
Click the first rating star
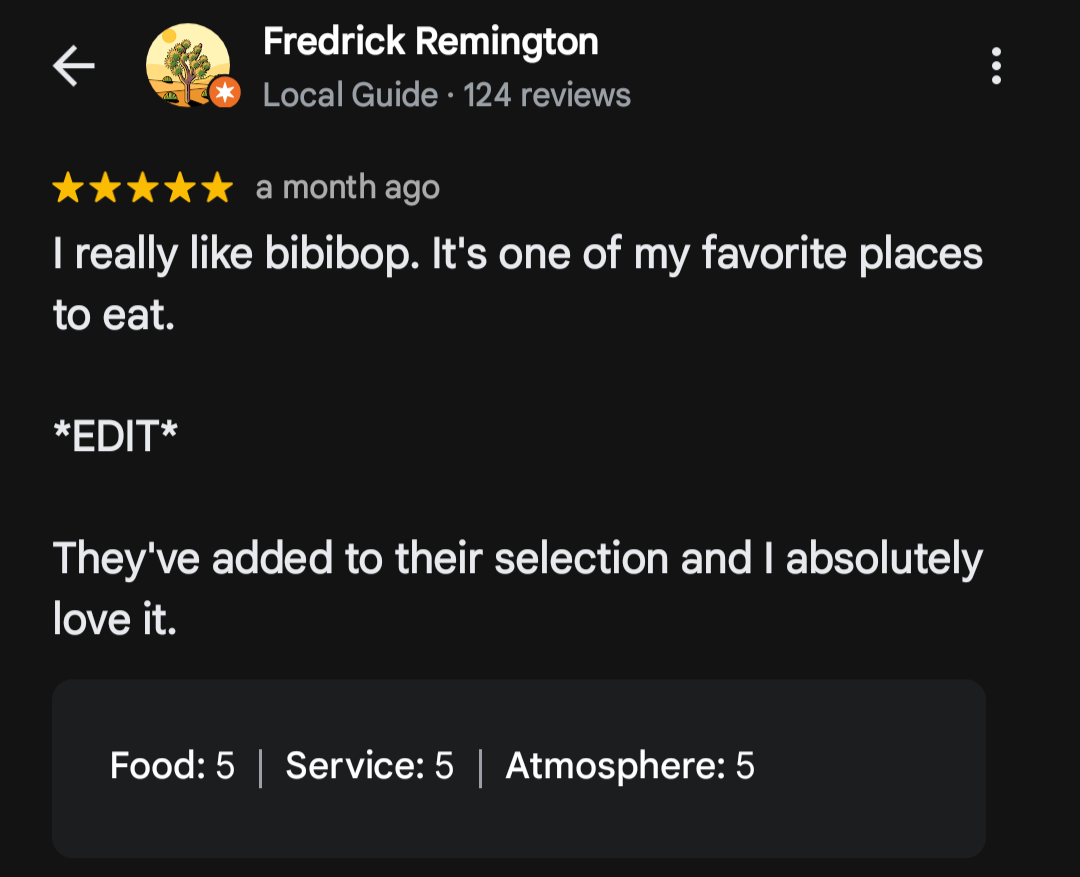[x=68, y=188]
